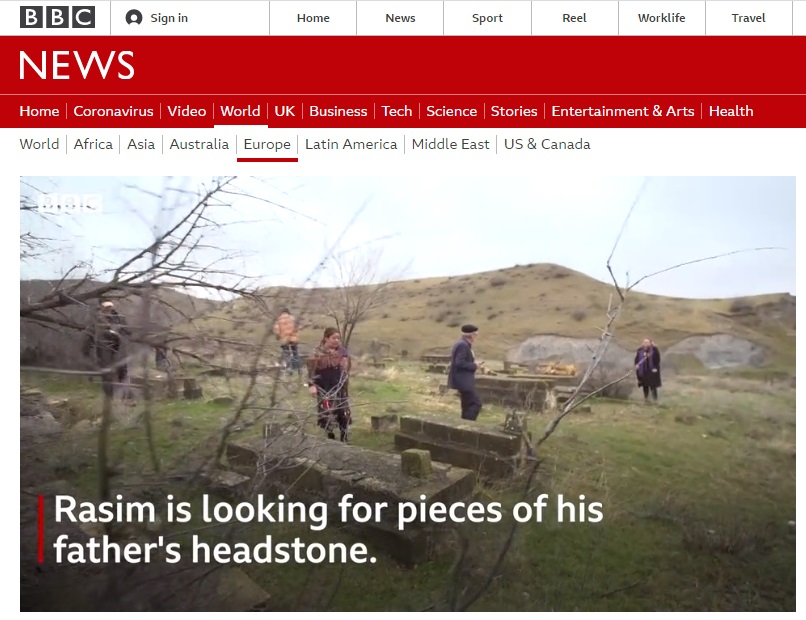Open the Travel section
The image size is (806, 620).
[x=748, y=18]
